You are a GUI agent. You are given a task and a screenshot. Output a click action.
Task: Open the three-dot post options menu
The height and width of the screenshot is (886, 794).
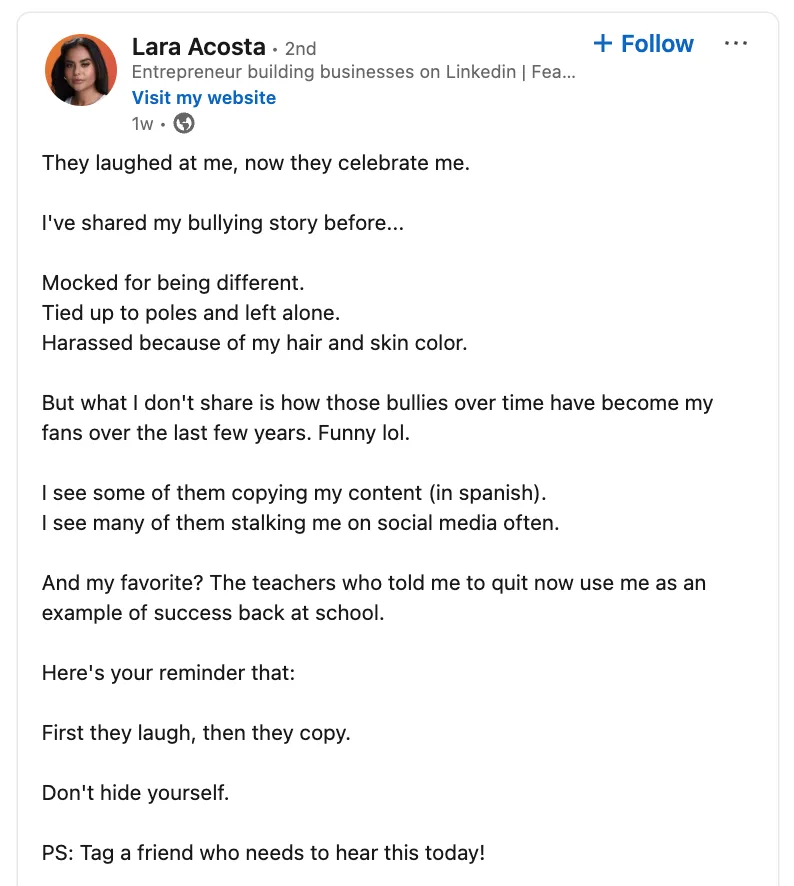(735, 44)
